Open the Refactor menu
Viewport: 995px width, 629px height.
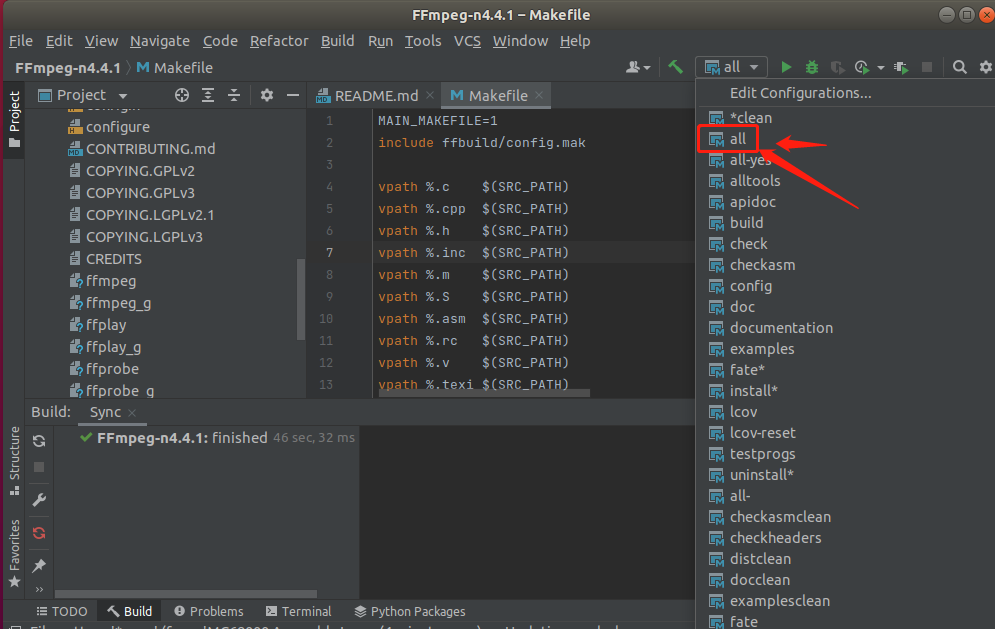pyautogui.click(x=279, y=41)
